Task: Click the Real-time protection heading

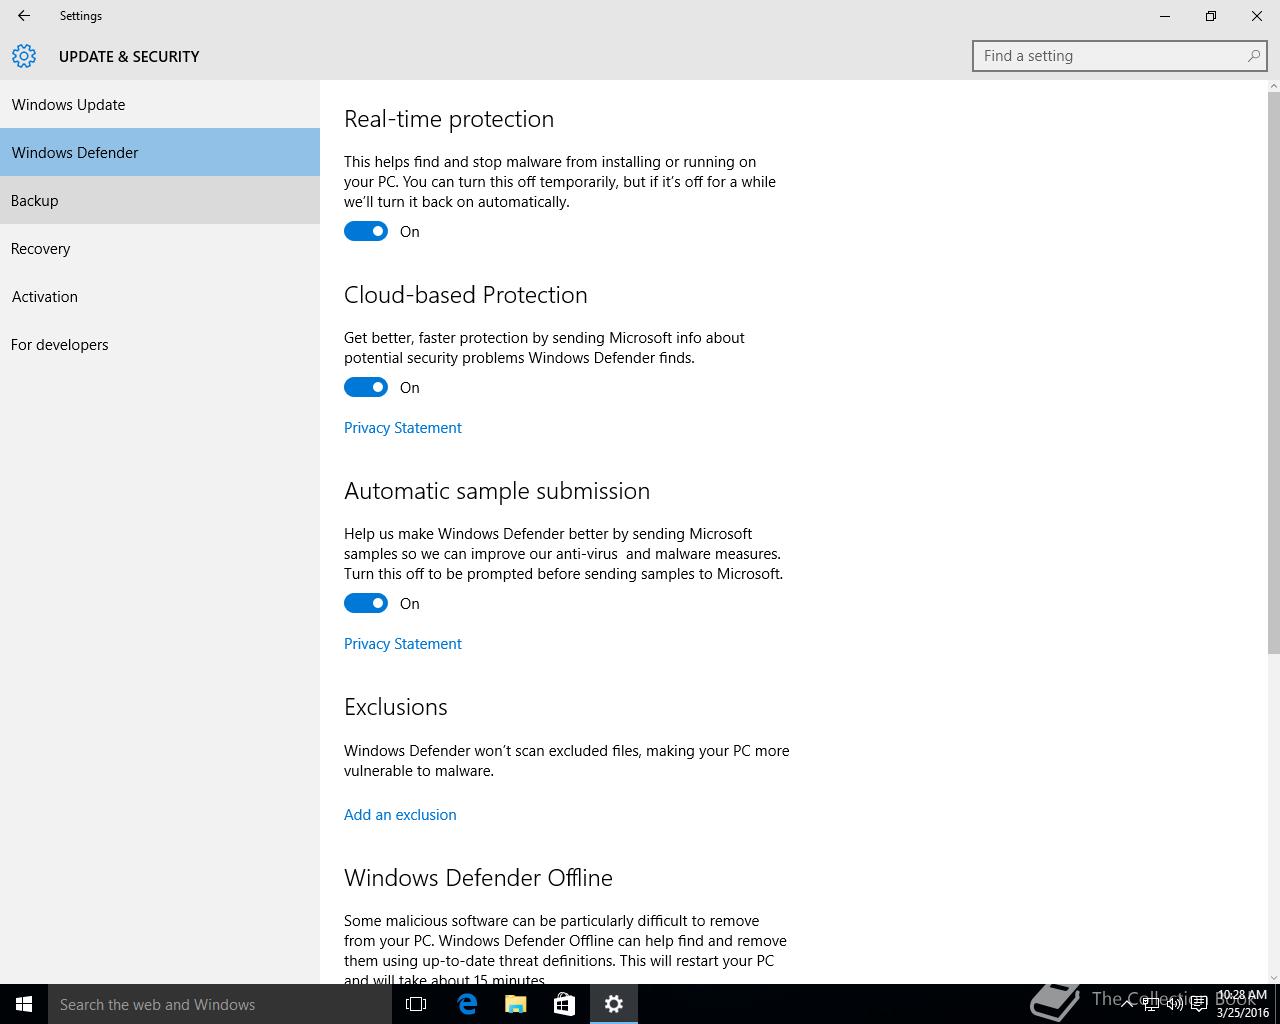Action: coord(449,119)
